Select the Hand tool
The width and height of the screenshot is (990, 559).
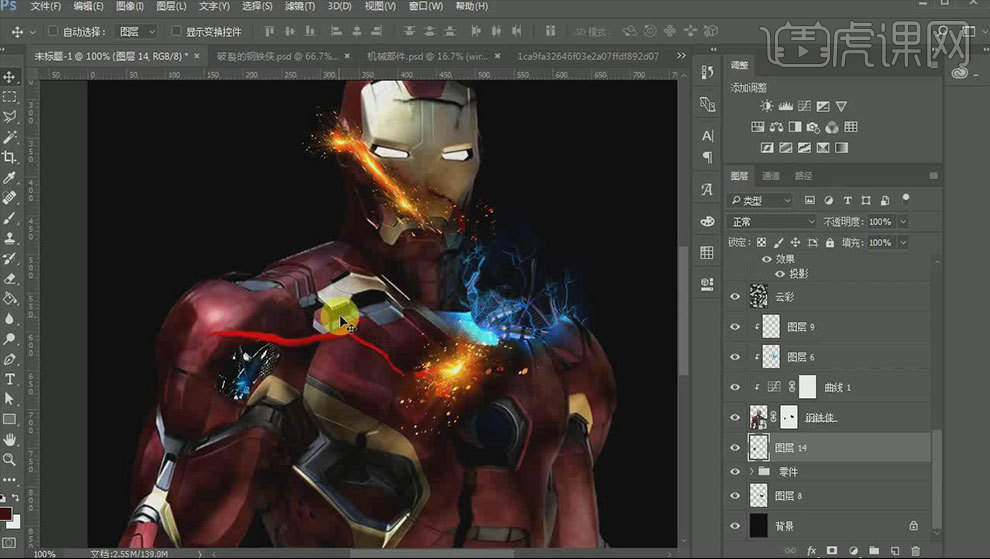point(10,440)
